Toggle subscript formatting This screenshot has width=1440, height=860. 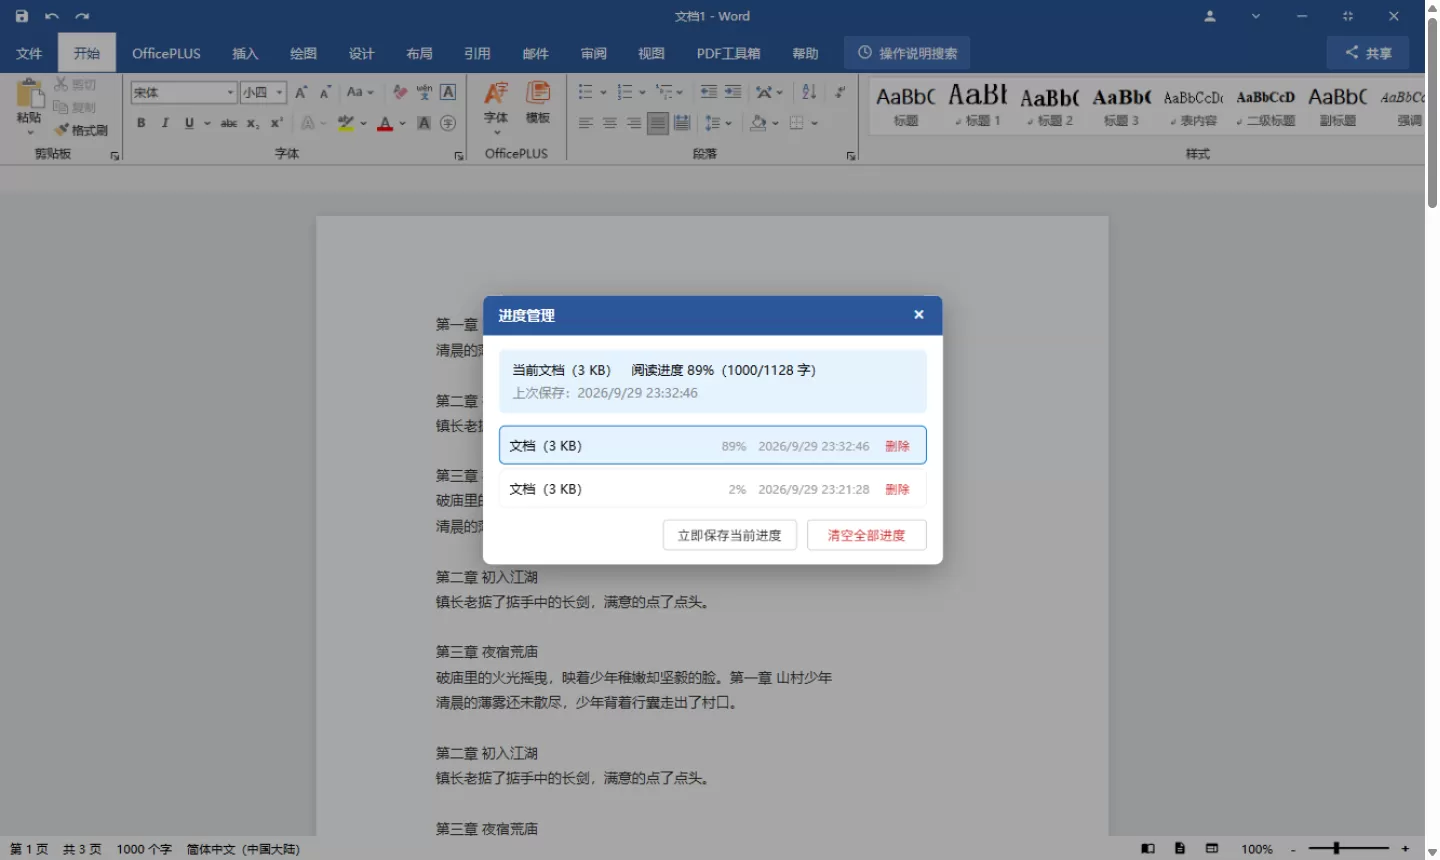(x=253, y=123)
